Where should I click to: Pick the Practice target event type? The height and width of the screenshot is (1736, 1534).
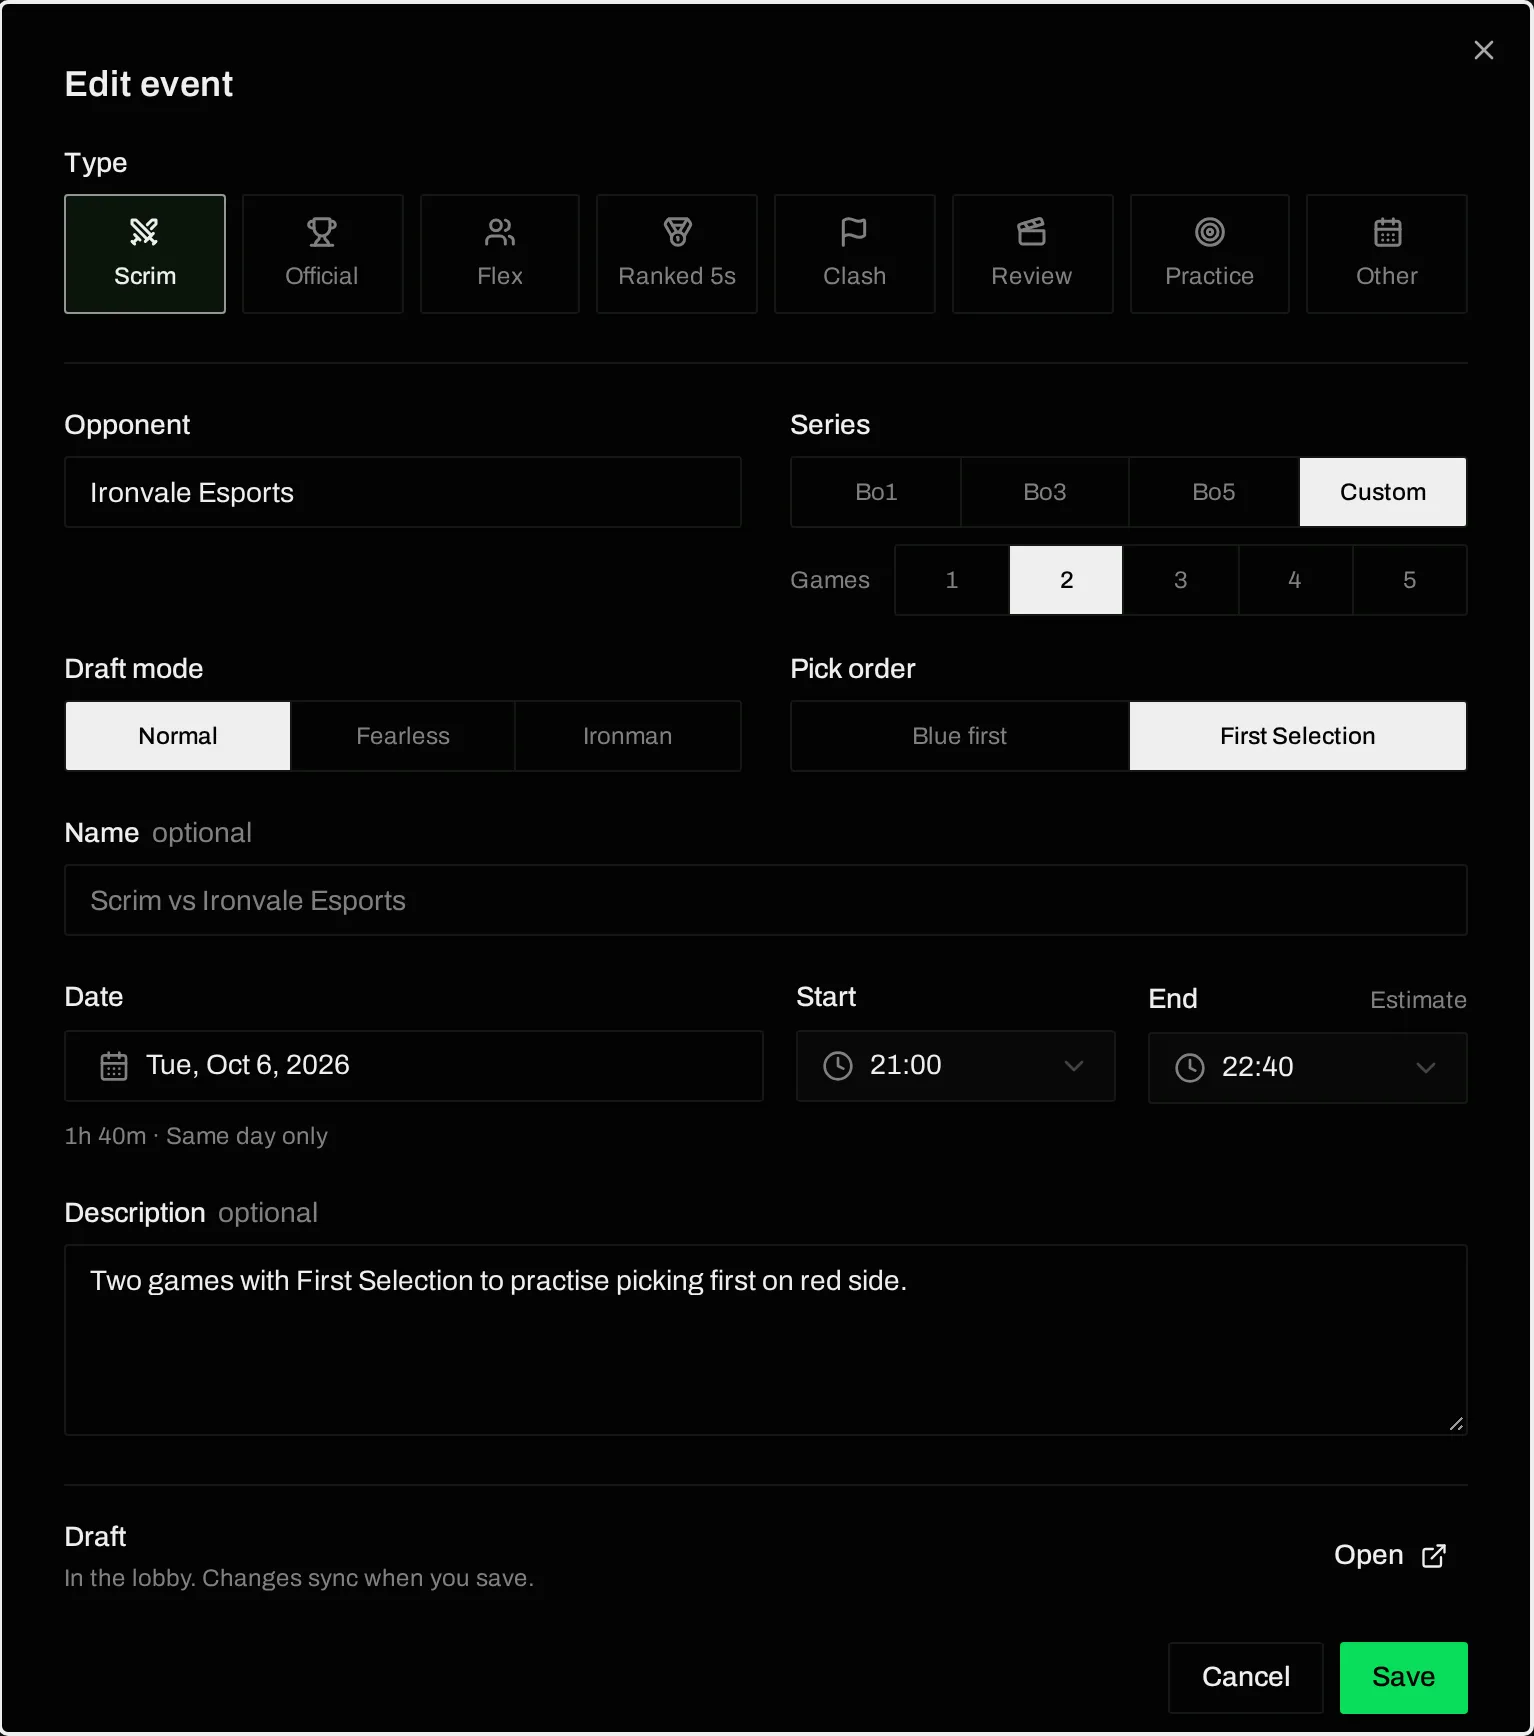pyautogui.click(x=1210, y=254)
